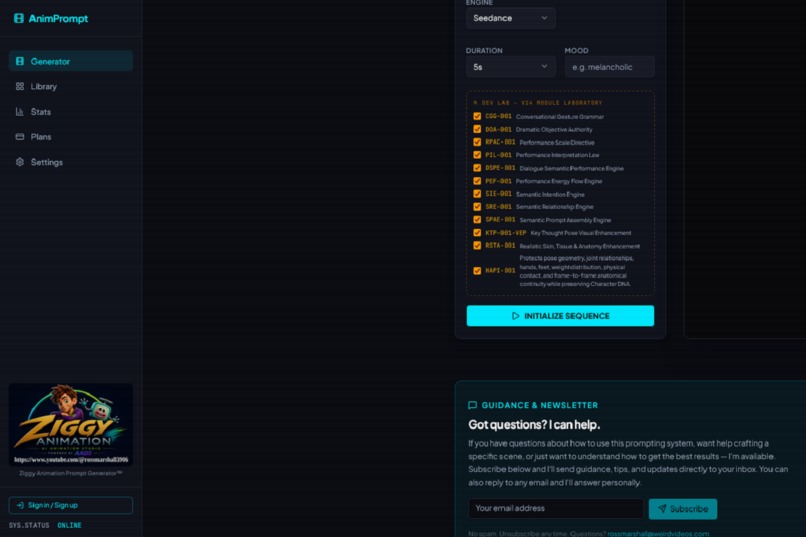Image resolution: width=806 pixels, height=537 pixels.
Task: Click the AnimPrompt brand title
Action: point(58,18)
